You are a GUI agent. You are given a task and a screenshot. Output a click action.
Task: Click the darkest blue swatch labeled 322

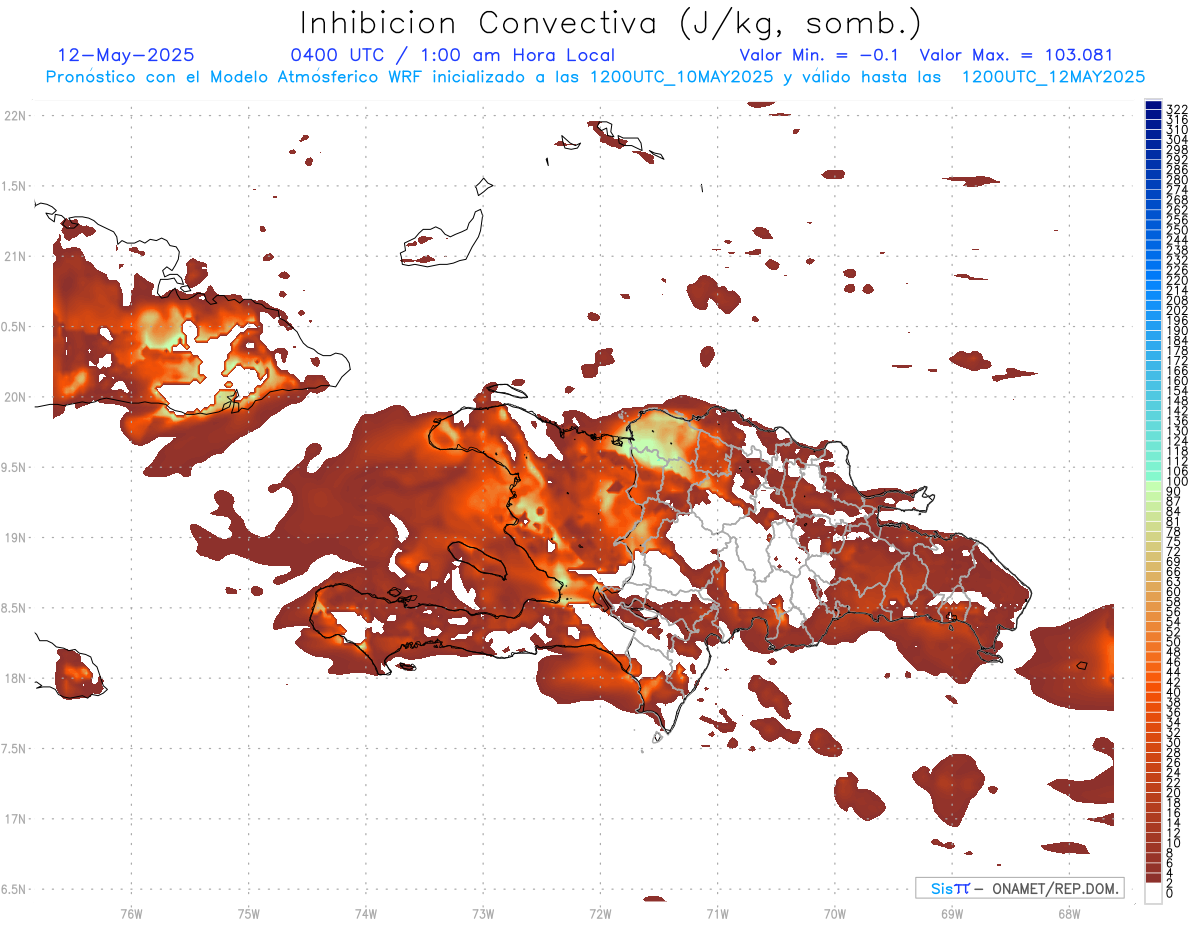(1153, 106)
